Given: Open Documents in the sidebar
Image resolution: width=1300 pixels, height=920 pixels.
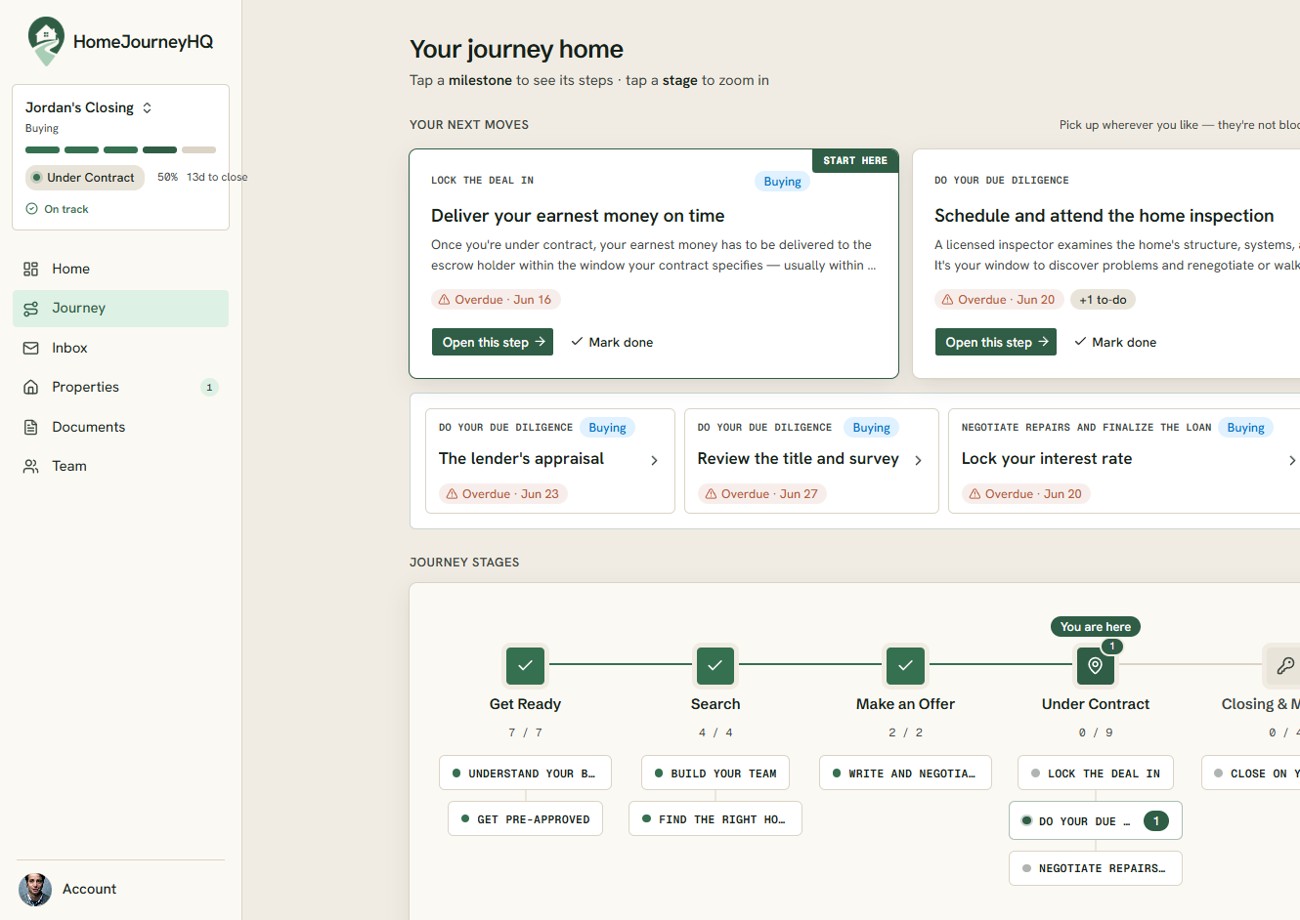Looking at the screenshot, I should point(120,427).
